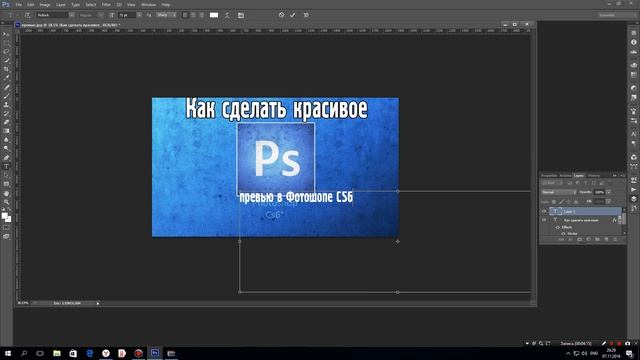Open the Window menu
This screenshot has height=360, width=640.
pyautogui.click(x=148, y=4)
